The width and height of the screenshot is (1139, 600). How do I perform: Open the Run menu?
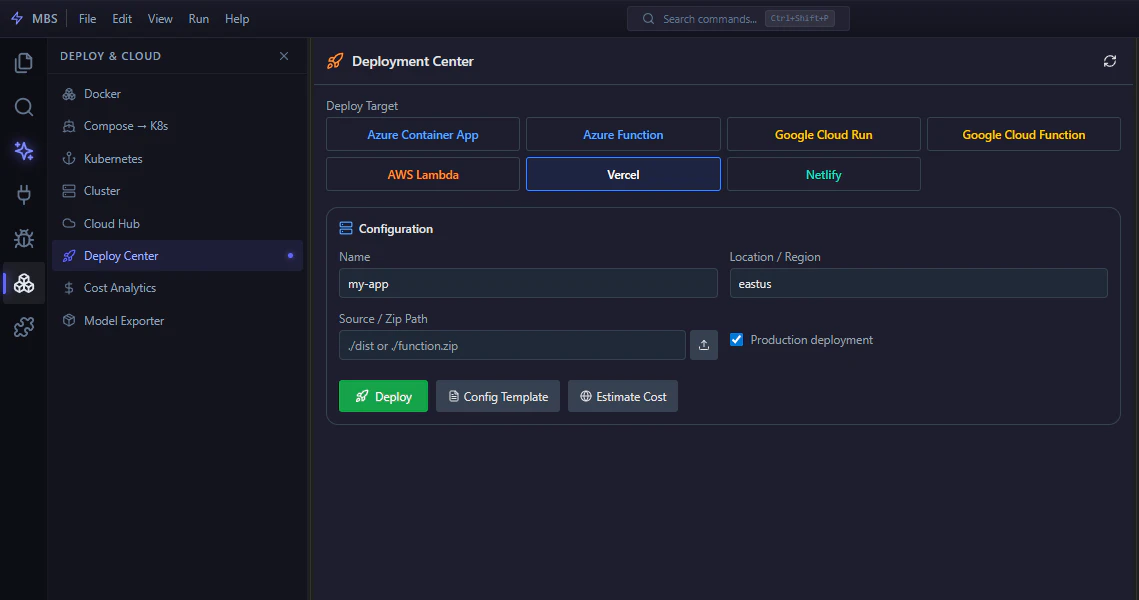(x=198, y=18)
